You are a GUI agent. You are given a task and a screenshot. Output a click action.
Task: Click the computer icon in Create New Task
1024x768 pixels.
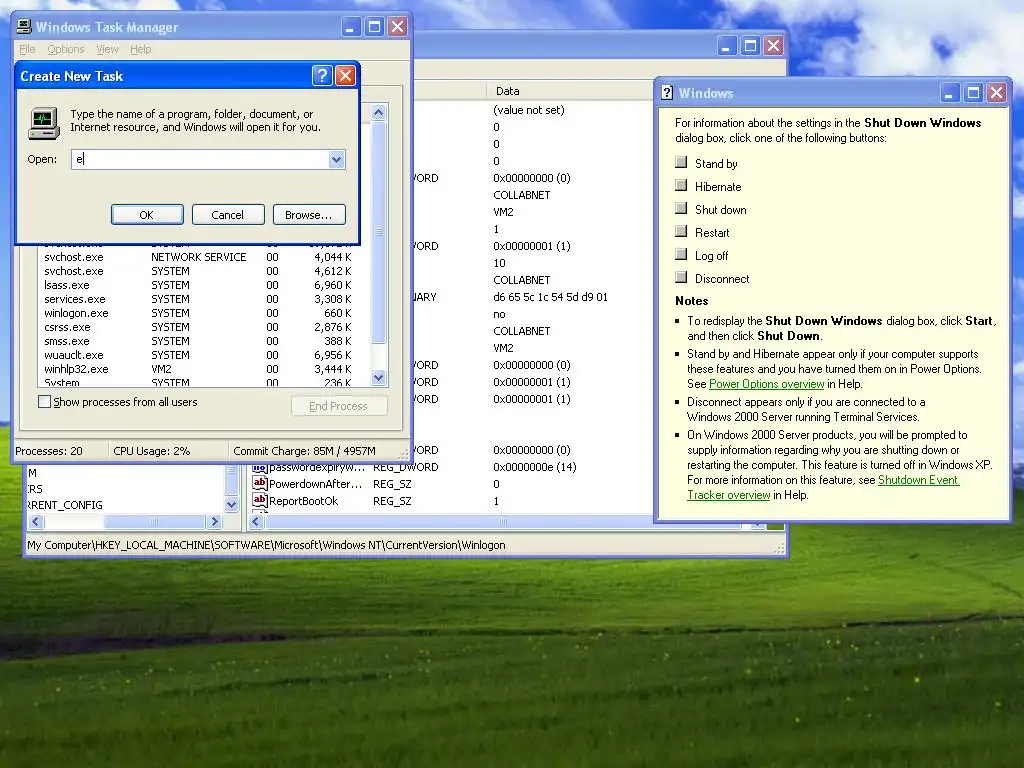(44, 123)
